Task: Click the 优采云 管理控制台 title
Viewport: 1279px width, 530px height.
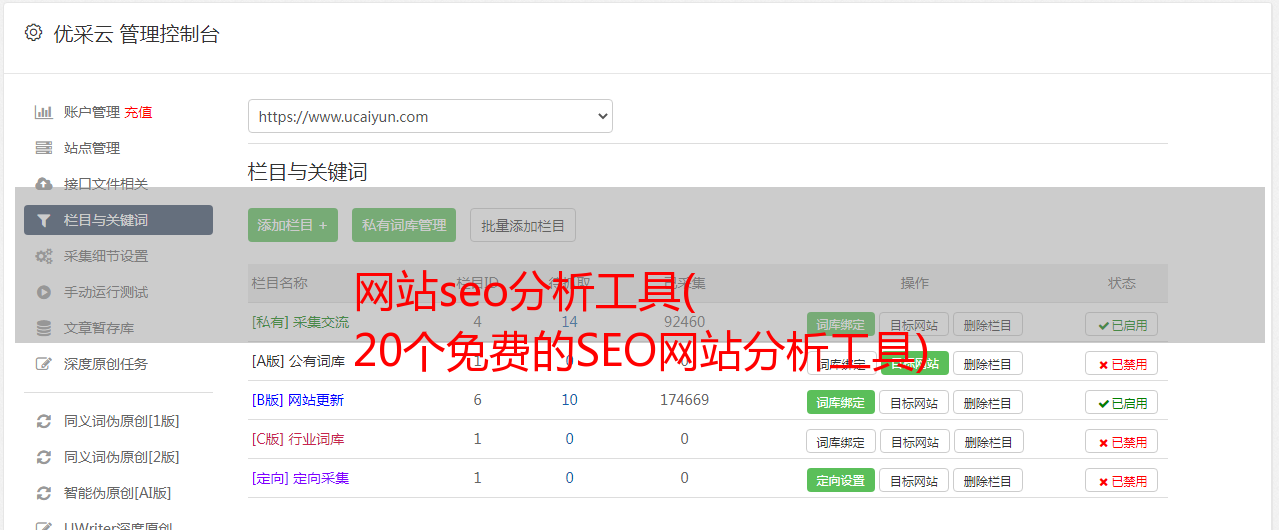Action: tap(136, 34)
